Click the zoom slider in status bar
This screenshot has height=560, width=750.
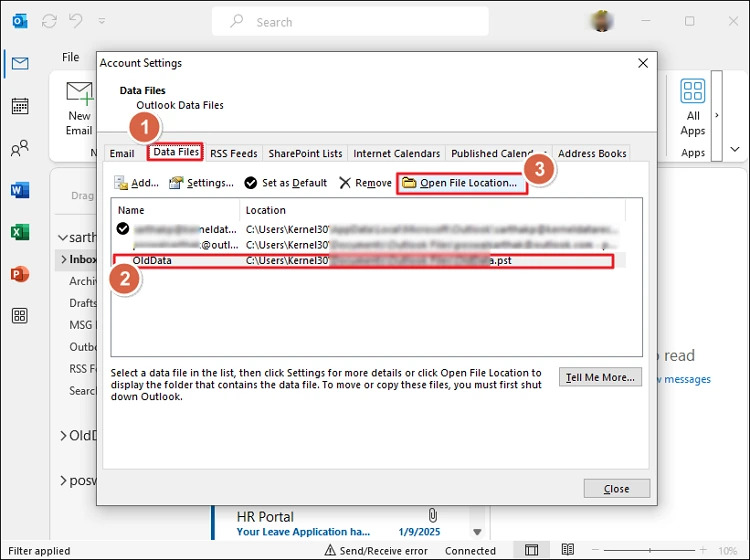click(649, 550)
